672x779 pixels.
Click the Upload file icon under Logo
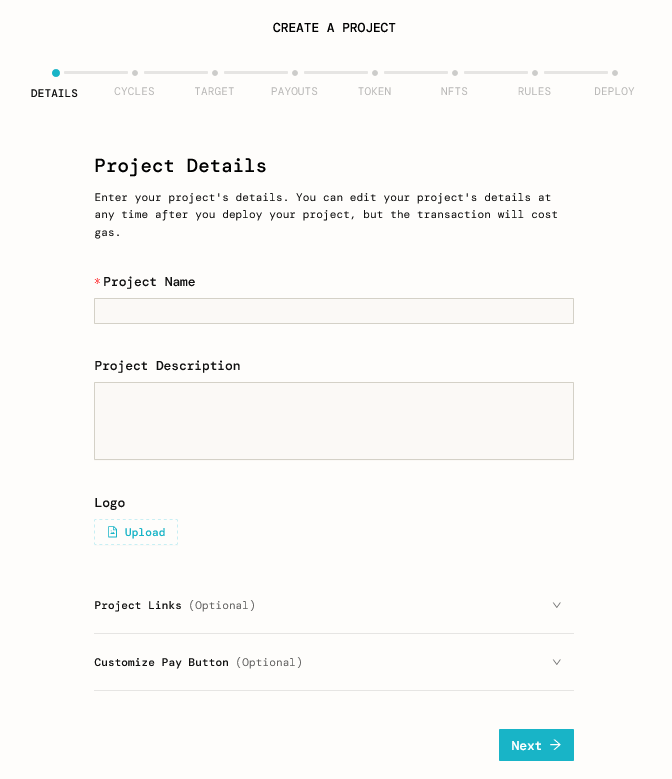tap(113, 532)
